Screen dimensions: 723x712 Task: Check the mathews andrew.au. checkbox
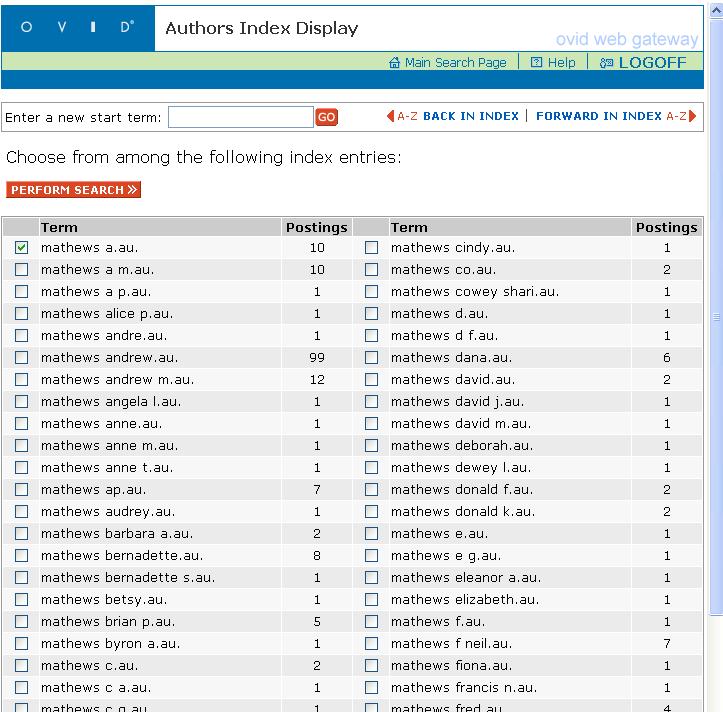click(21, 357)
